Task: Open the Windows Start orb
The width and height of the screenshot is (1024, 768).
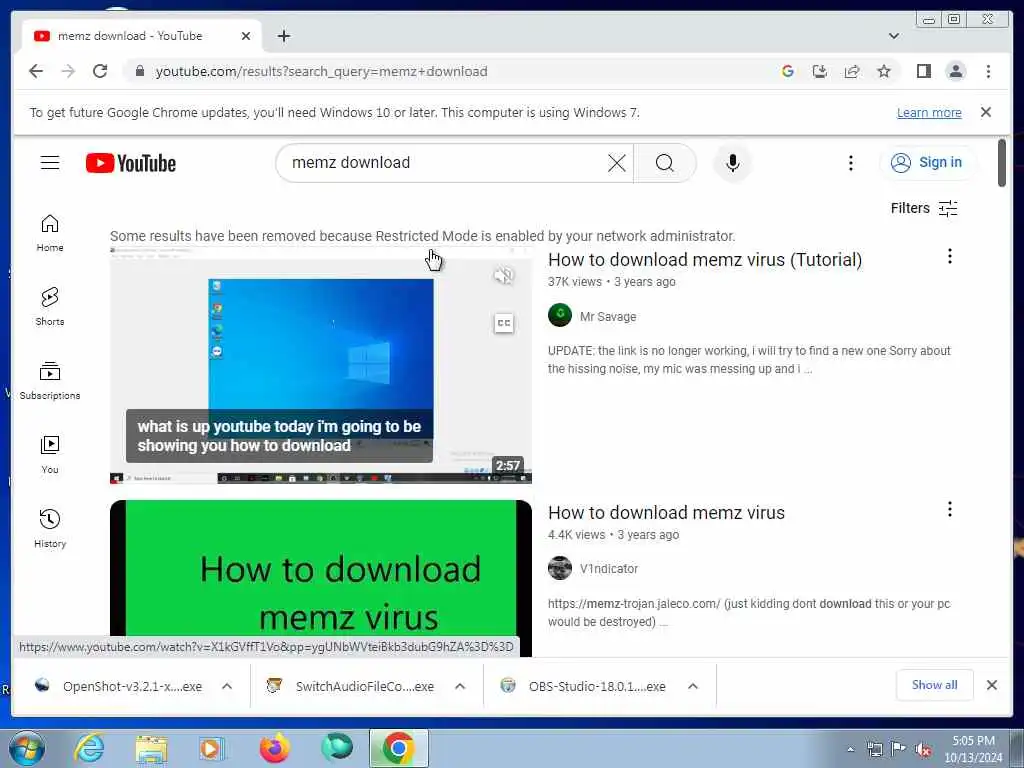Action: [27, 748]
